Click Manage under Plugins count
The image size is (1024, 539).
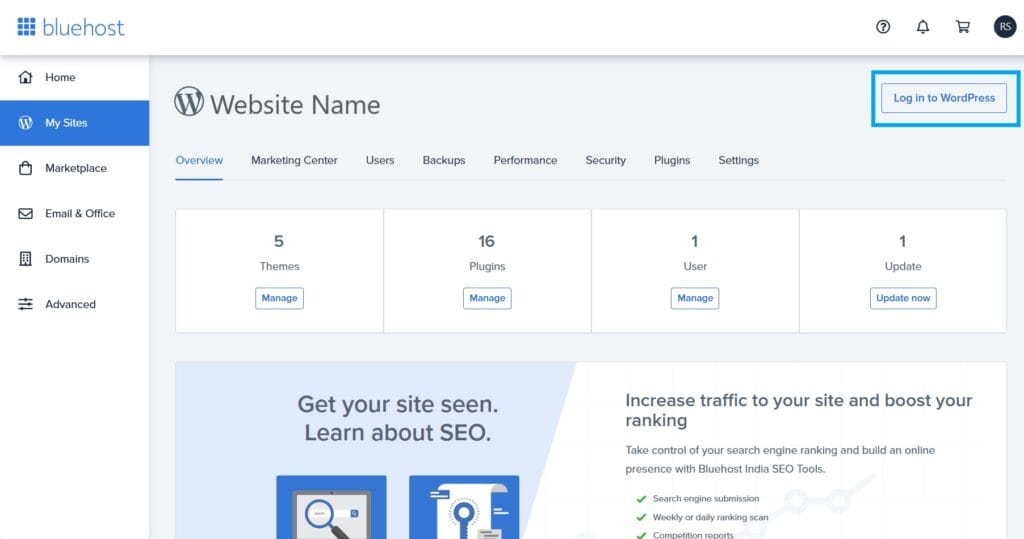(x=487, y=298)
